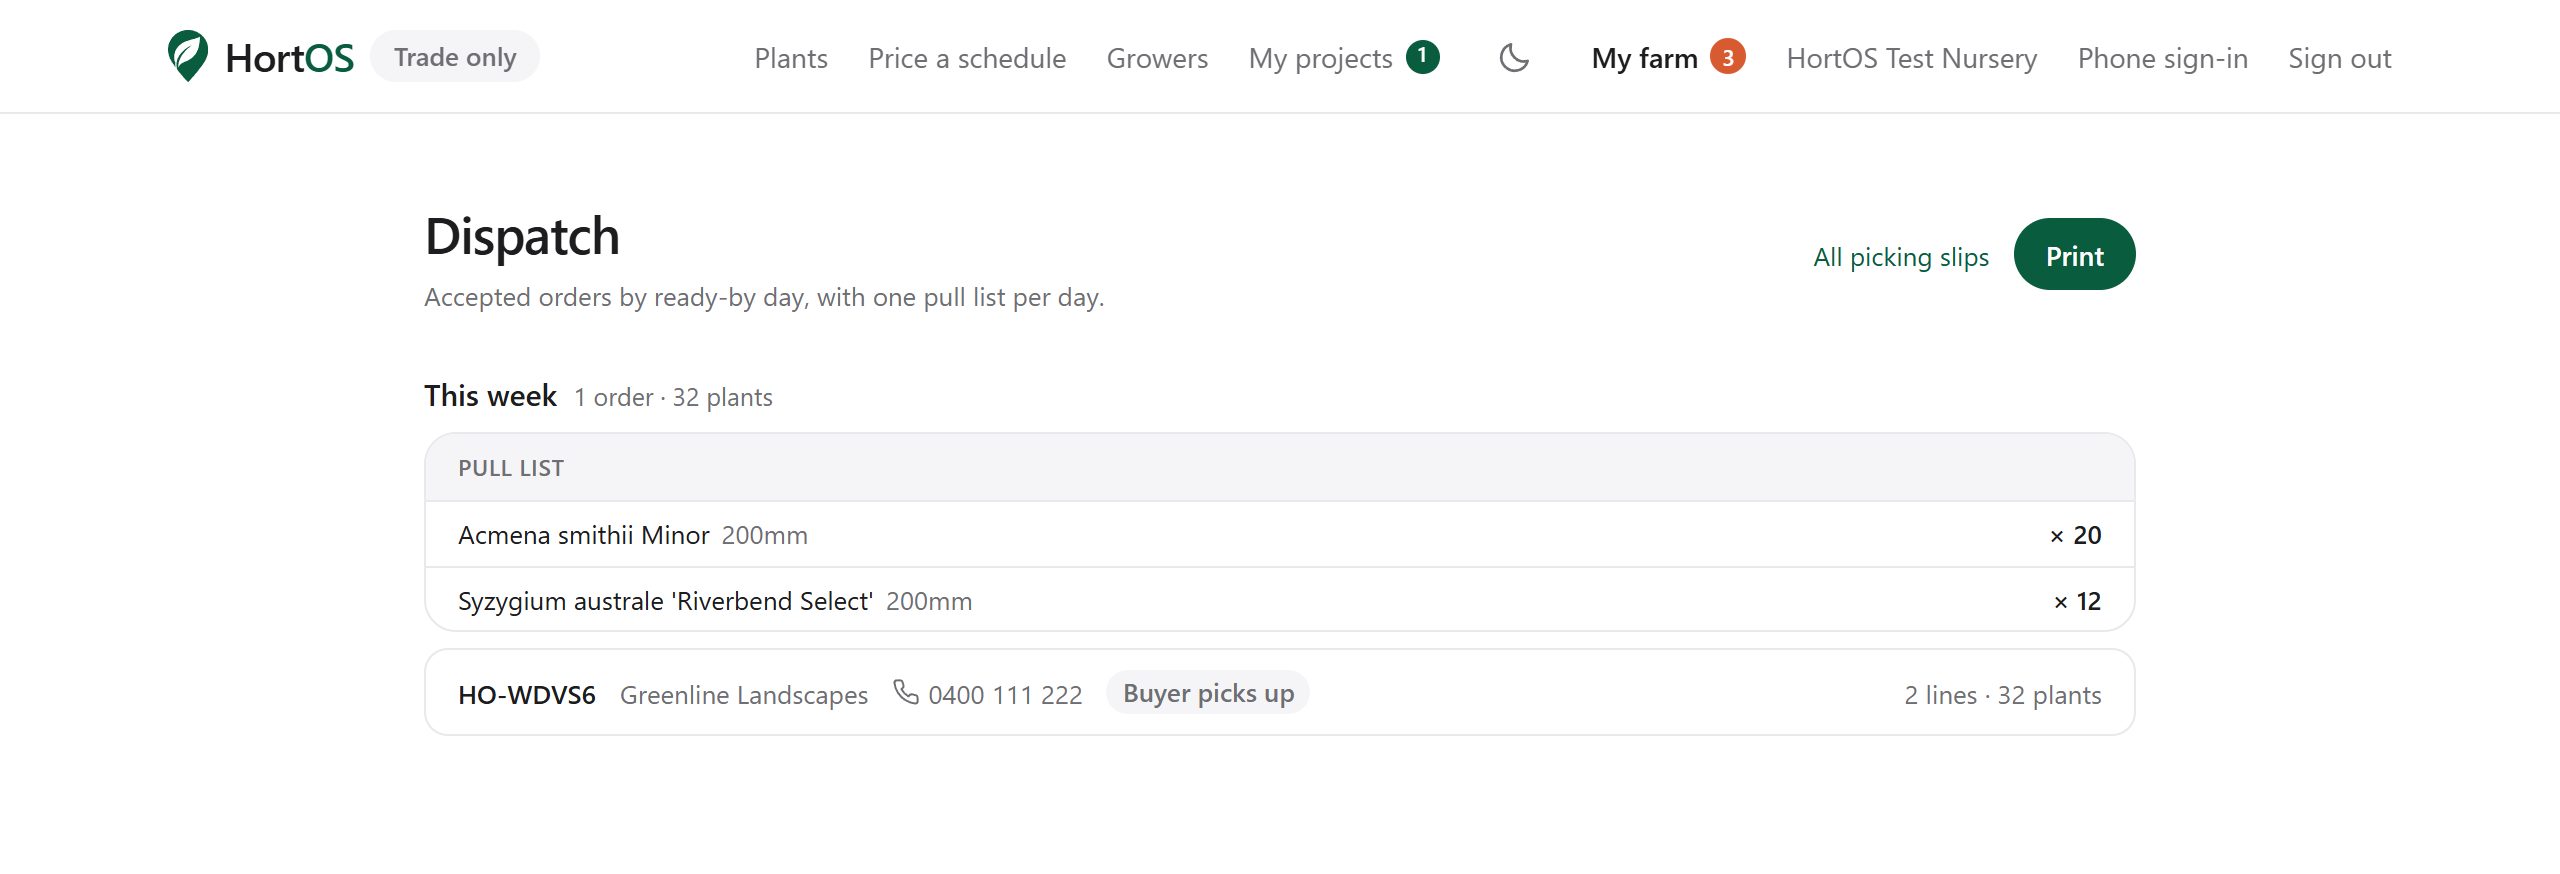Click the 2 lines · 32 plants summary
Viewport: 2560px width, 874px height.
click(x=2002, y=694)
